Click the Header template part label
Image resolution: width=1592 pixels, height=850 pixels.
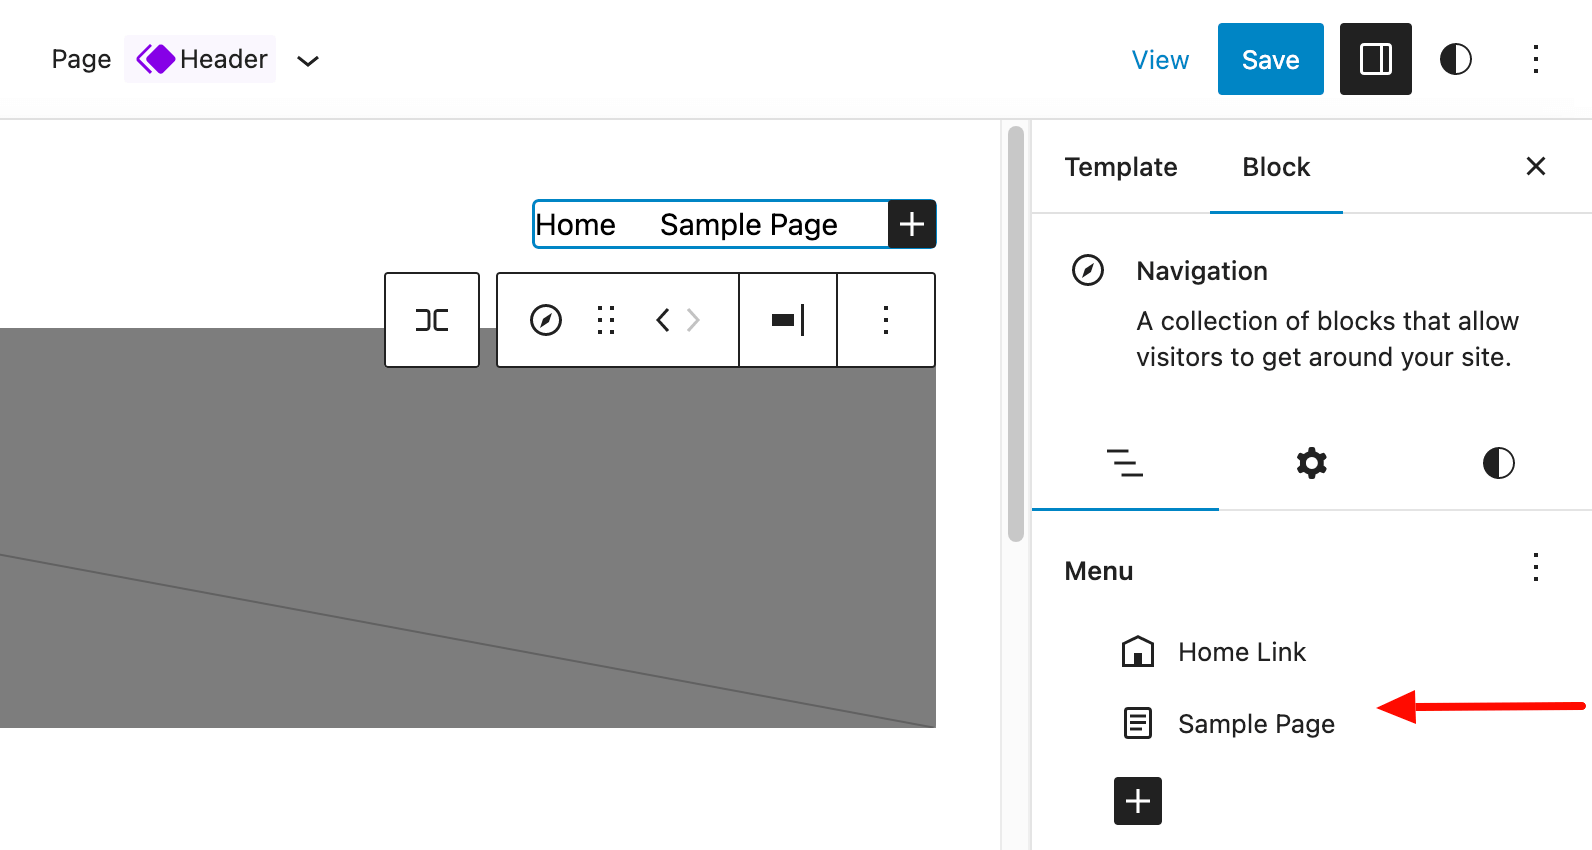tap(201, 59)
